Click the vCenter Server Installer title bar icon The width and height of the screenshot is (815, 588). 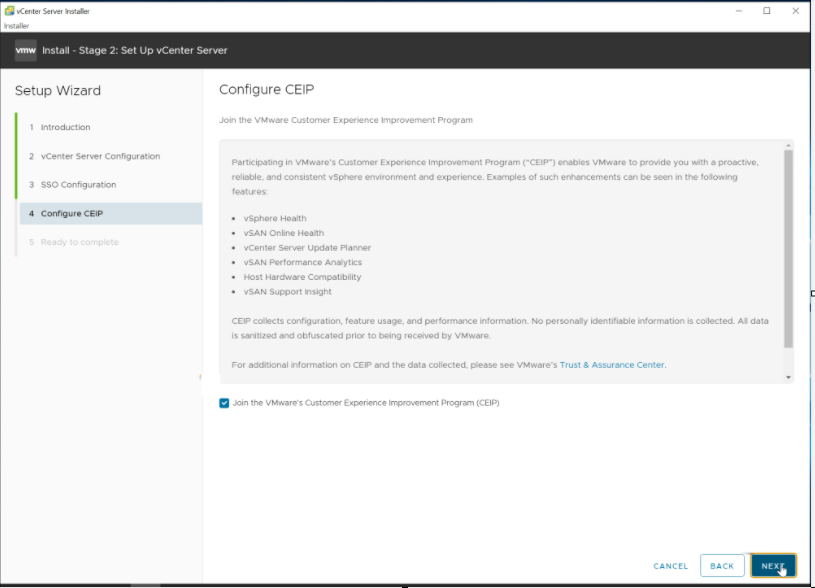pyautogui.click(x=9, y=11)
